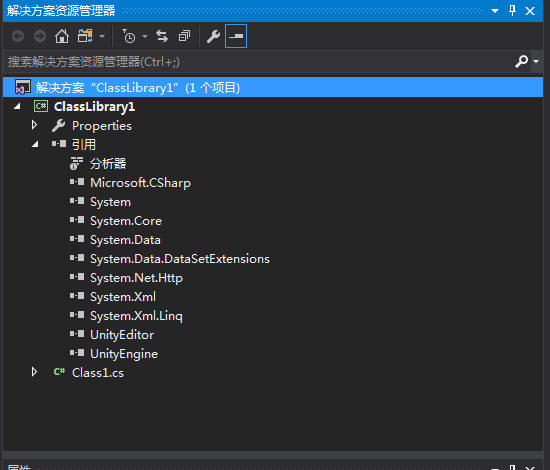Click the Home icon in Solution Explorer toolbar
This screenshot has width=550, height=470.
click(62, 36)
